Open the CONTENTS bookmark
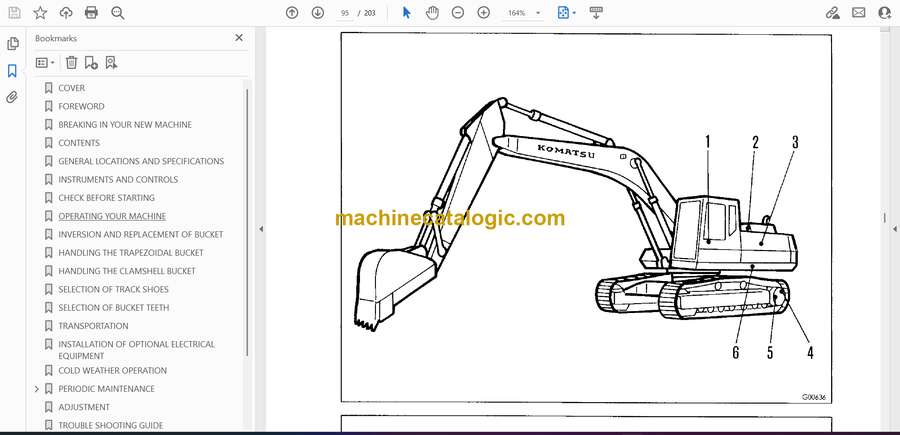 pyautogui.click(x=79, y=143)
